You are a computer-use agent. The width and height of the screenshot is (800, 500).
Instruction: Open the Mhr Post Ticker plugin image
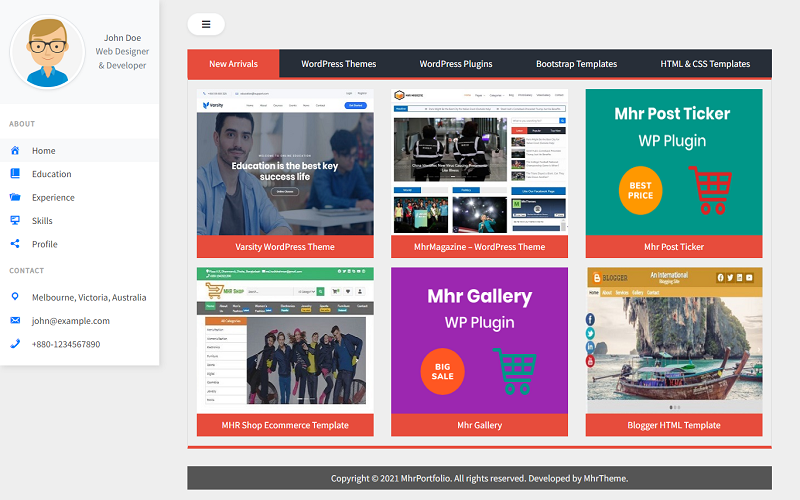coord(674,162)
